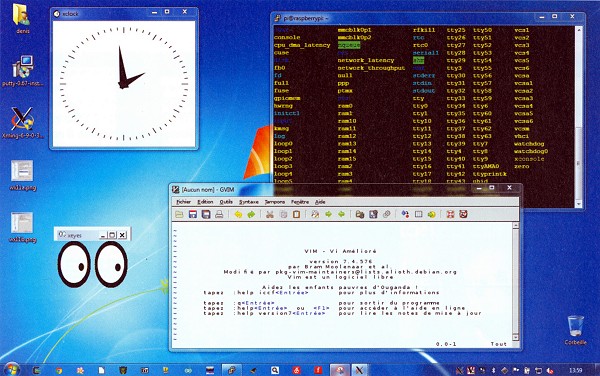The image size is (600, 376).
Task: Click the PuTTY button in the taskbar
Action: click(x=232, y=370)
